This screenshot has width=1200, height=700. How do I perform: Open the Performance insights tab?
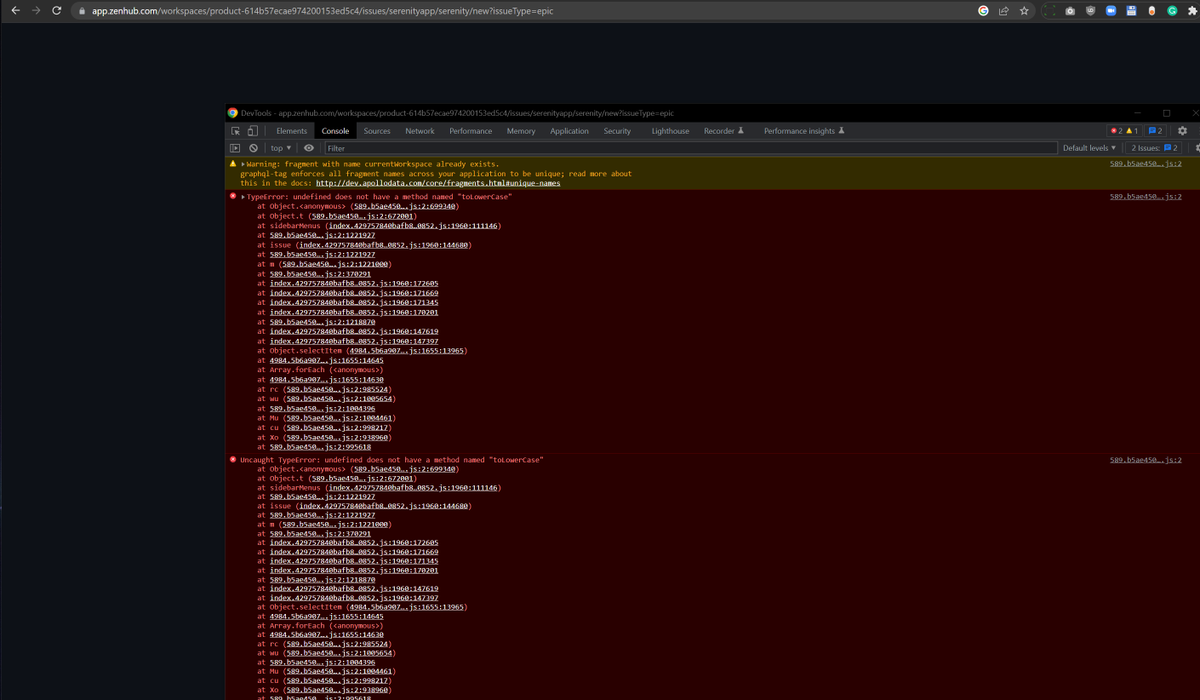(804, 131)
